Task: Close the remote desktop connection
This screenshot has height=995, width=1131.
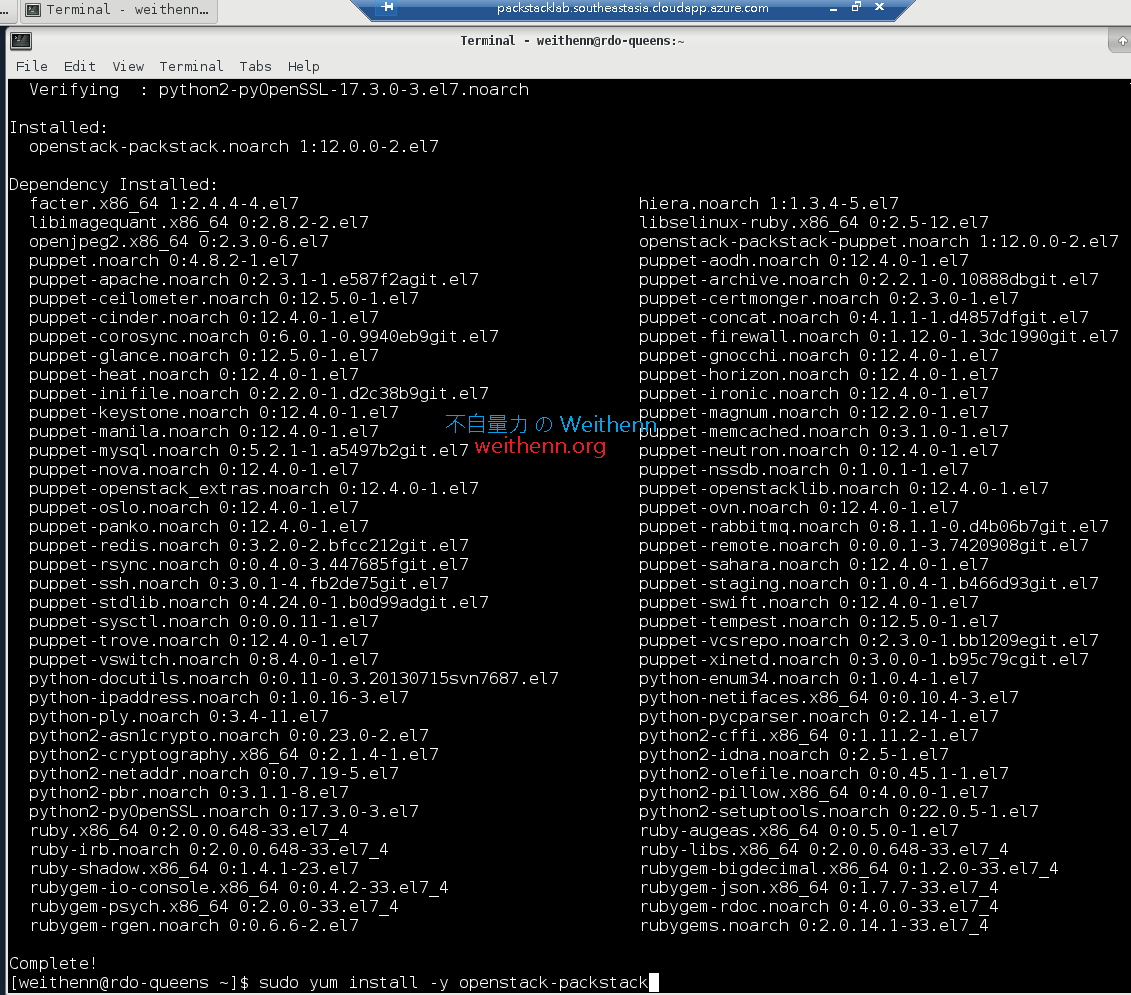Action: coord(879,7)
